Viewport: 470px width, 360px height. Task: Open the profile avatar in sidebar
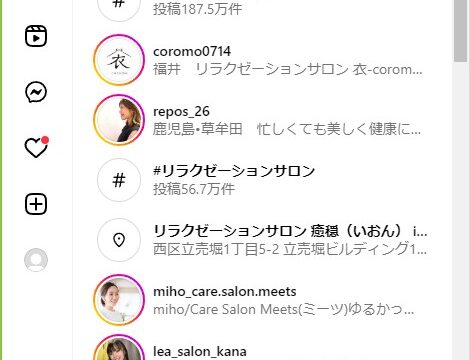[36, 260]
